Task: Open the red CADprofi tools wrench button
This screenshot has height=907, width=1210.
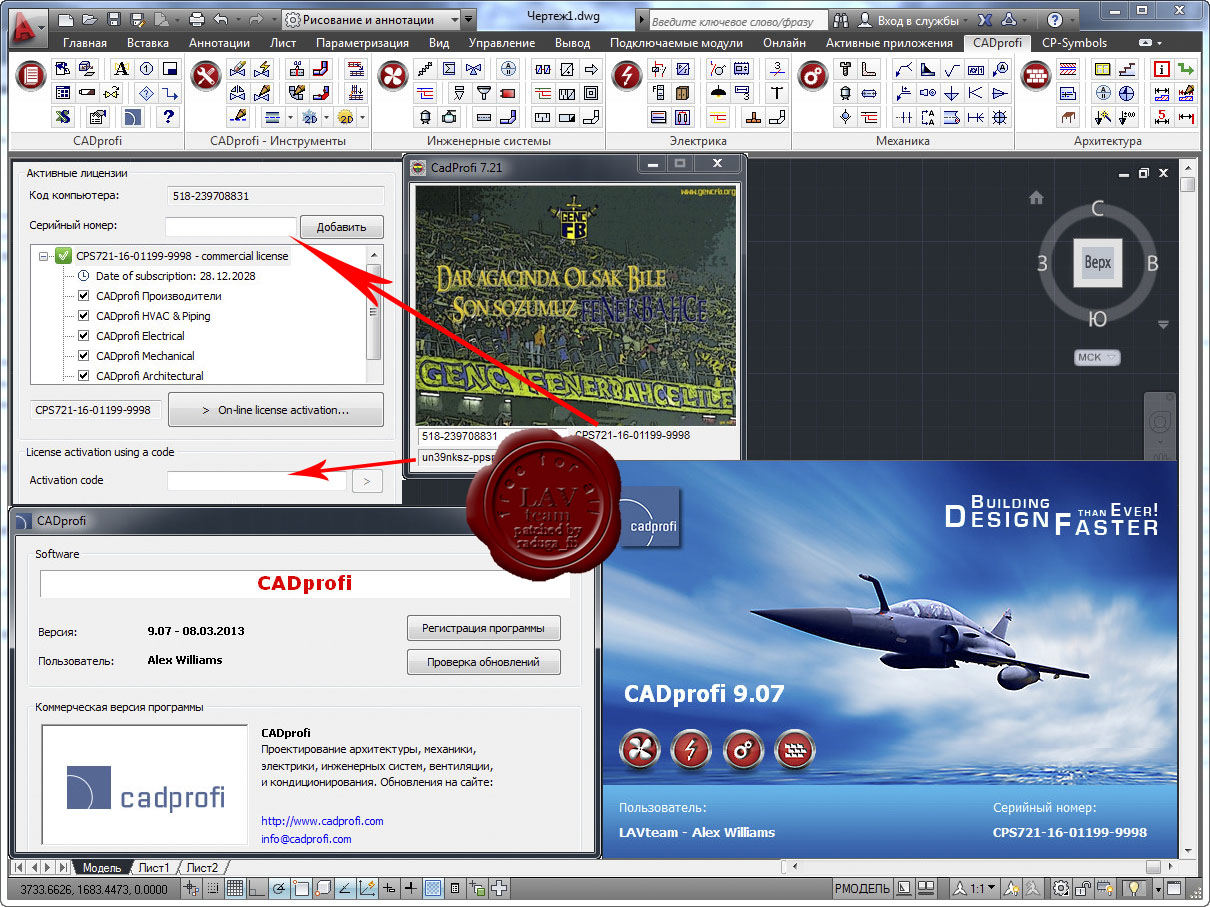Action: click(206, 76)
